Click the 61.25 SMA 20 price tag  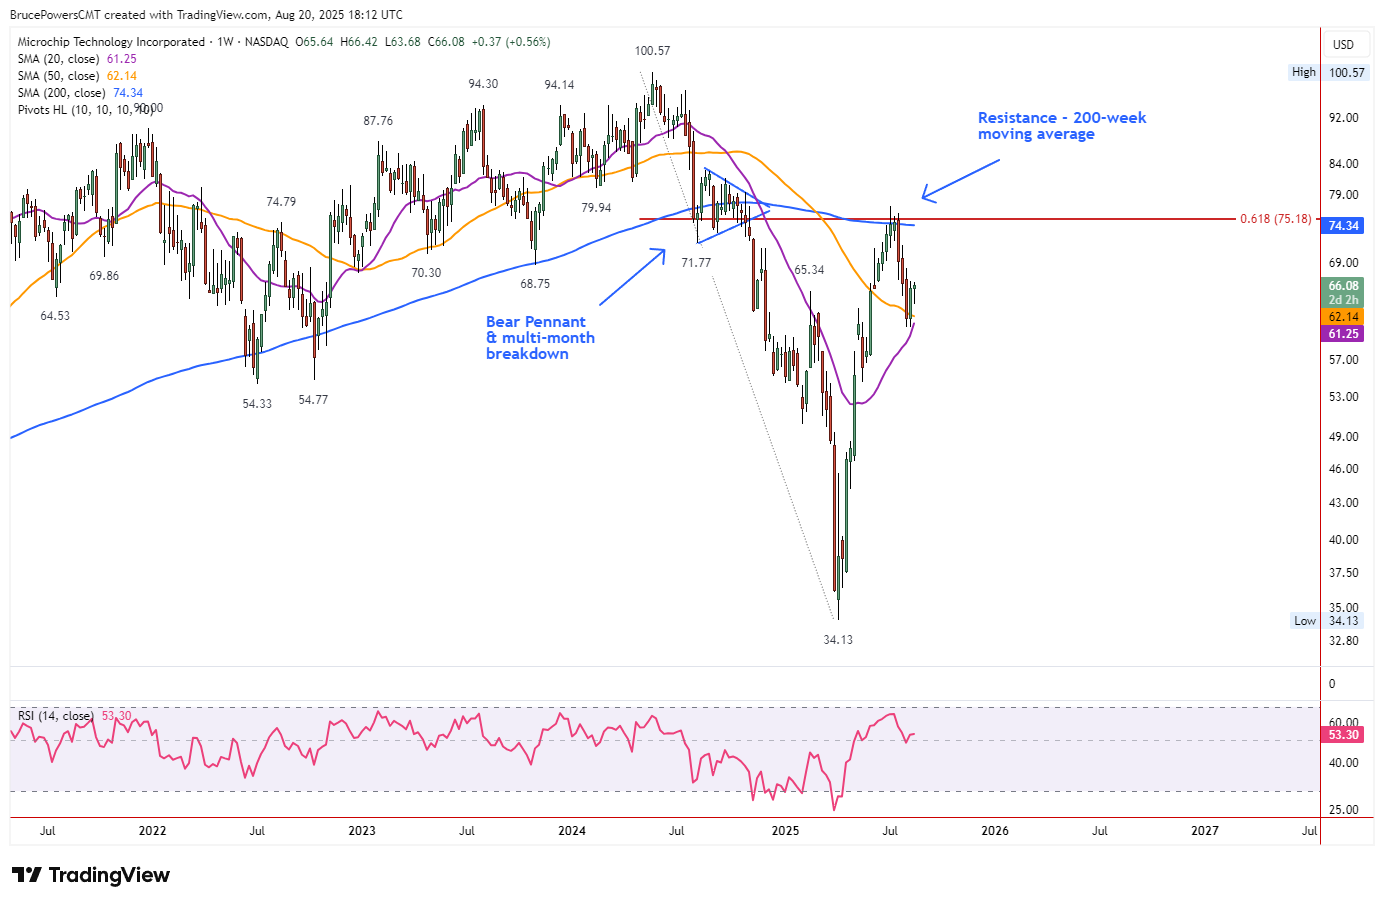coord(1343,334)
